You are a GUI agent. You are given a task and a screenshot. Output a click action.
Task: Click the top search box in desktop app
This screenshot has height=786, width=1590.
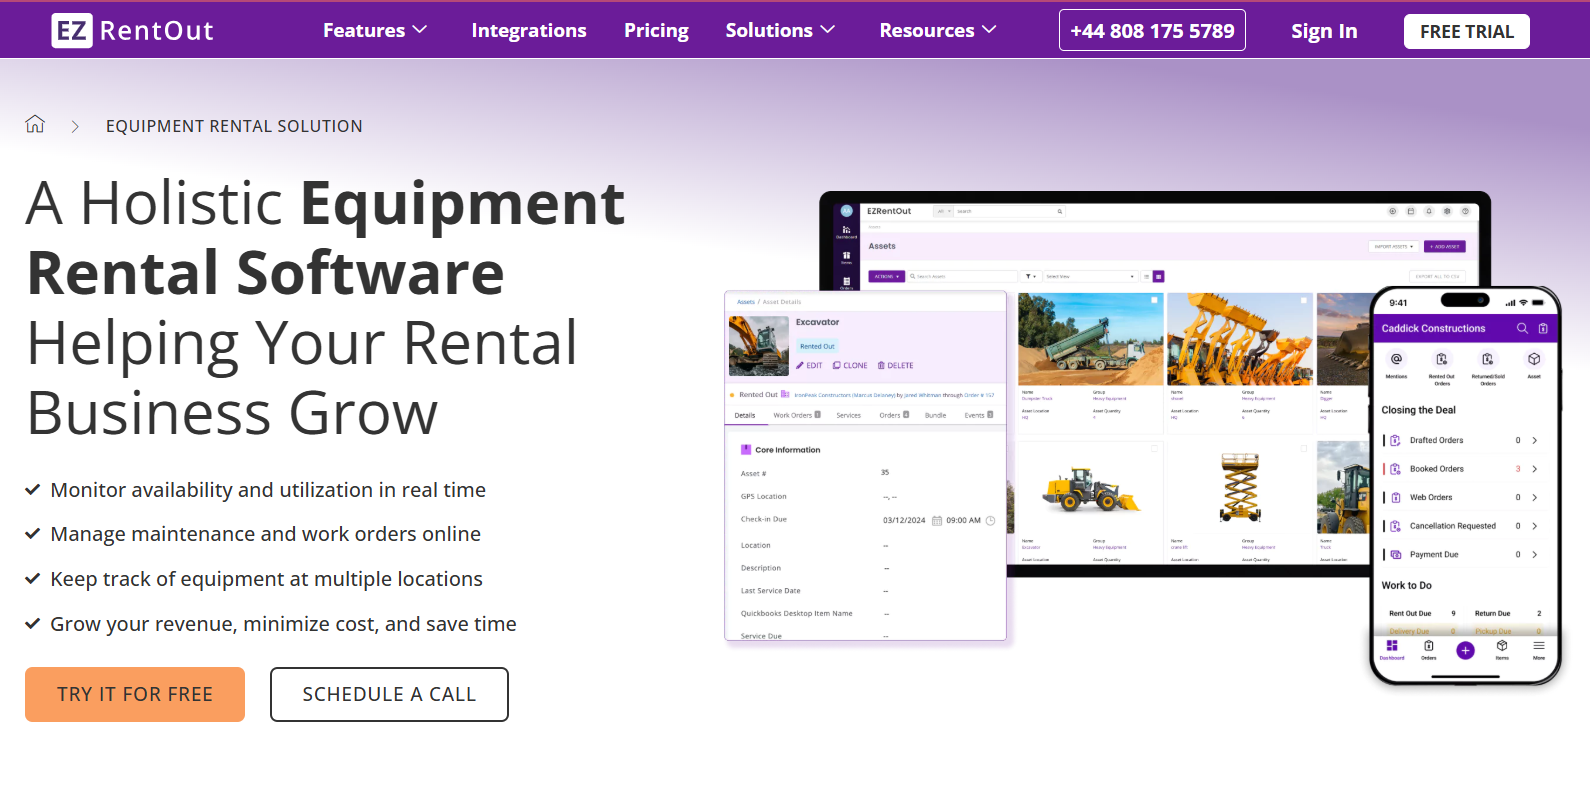click(x=1008, y=211)
